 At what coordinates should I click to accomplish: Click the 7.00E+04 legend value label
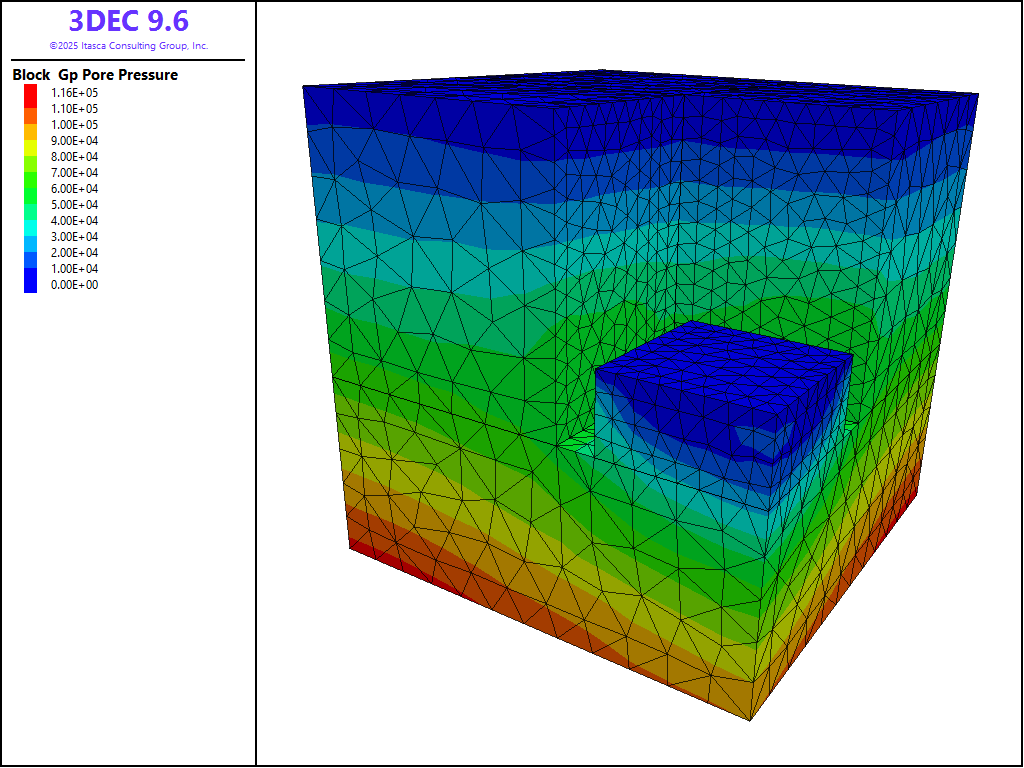pos(74,173)
